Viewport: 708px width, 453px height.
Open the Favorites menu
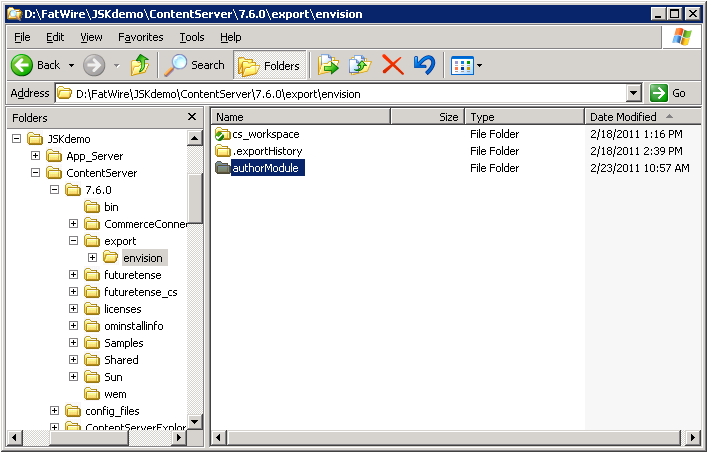(140, 37)
